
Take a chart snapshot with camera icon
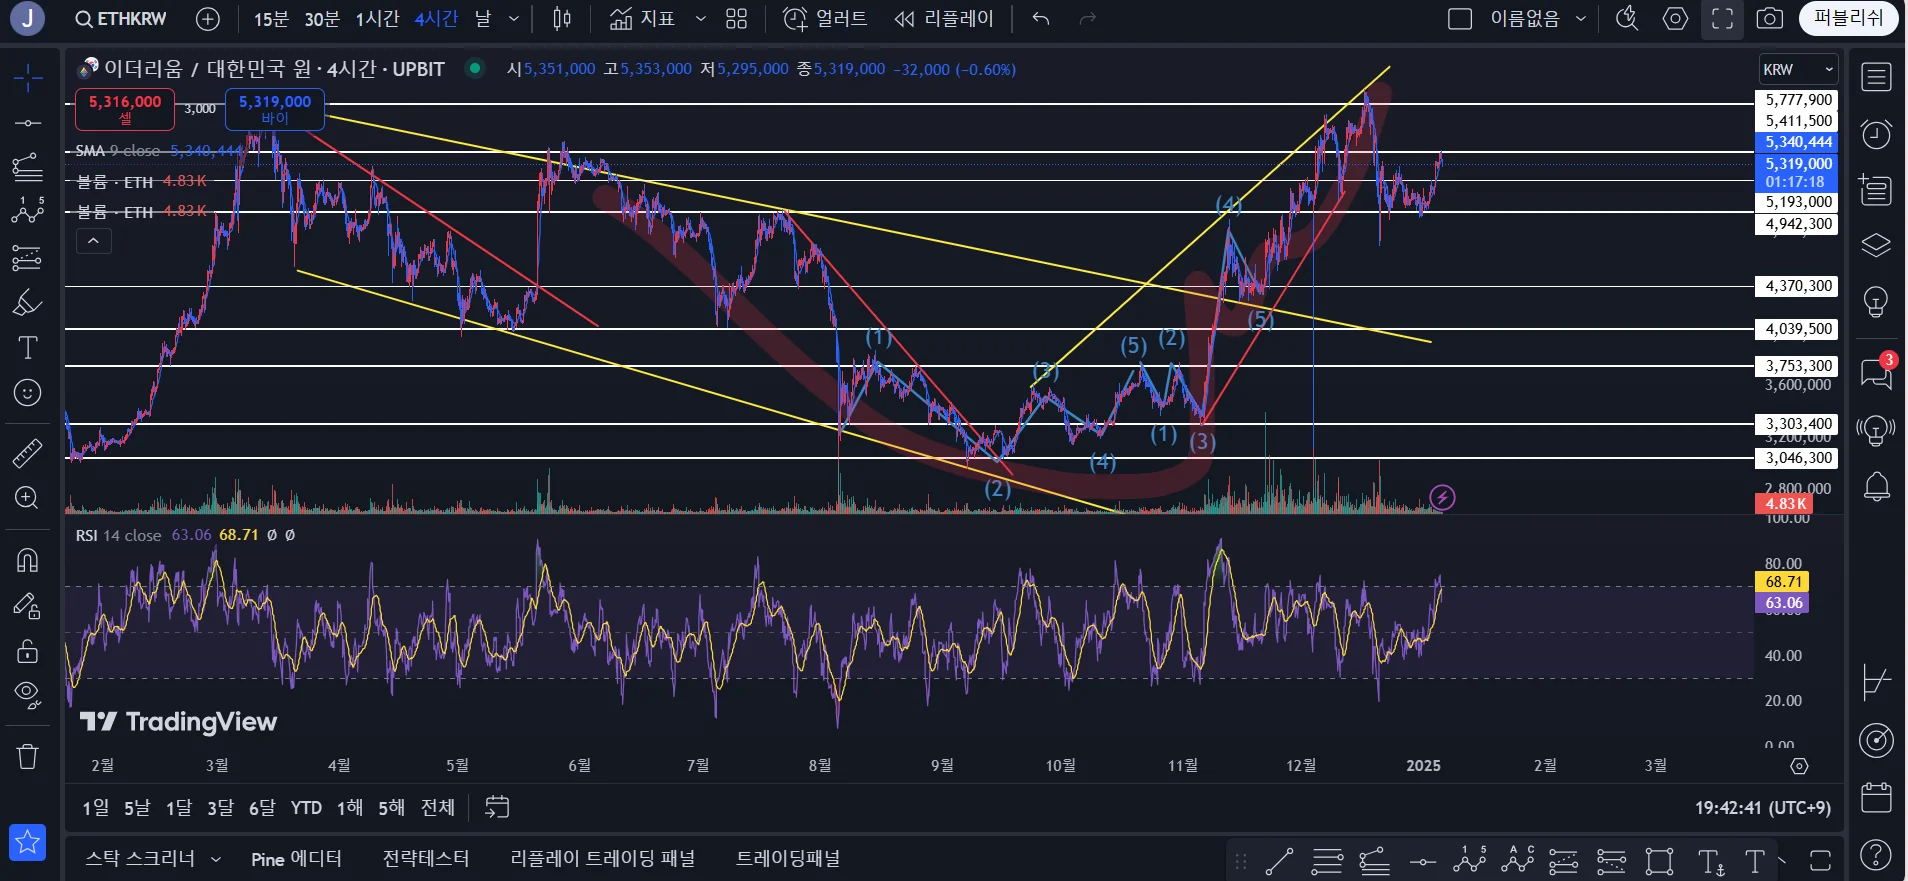[x=1769, y=19]
